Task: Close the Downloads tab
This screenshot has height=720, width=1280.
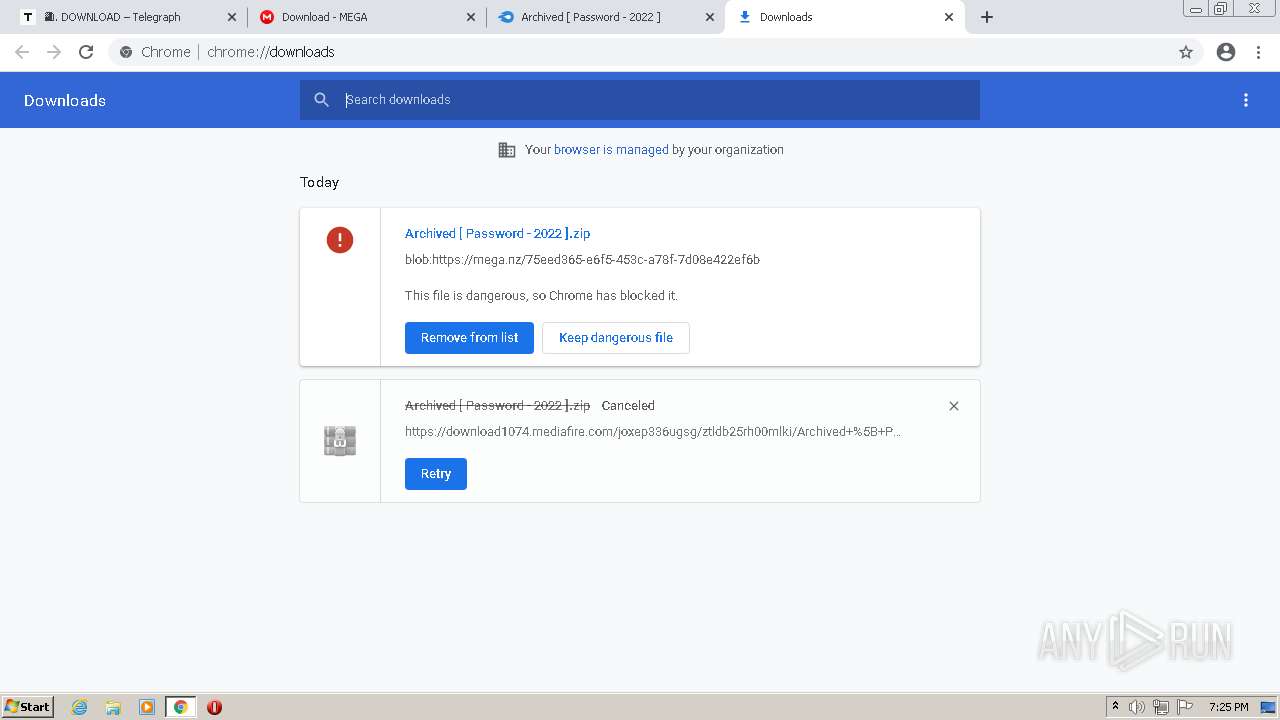Action: pos(949,17)
